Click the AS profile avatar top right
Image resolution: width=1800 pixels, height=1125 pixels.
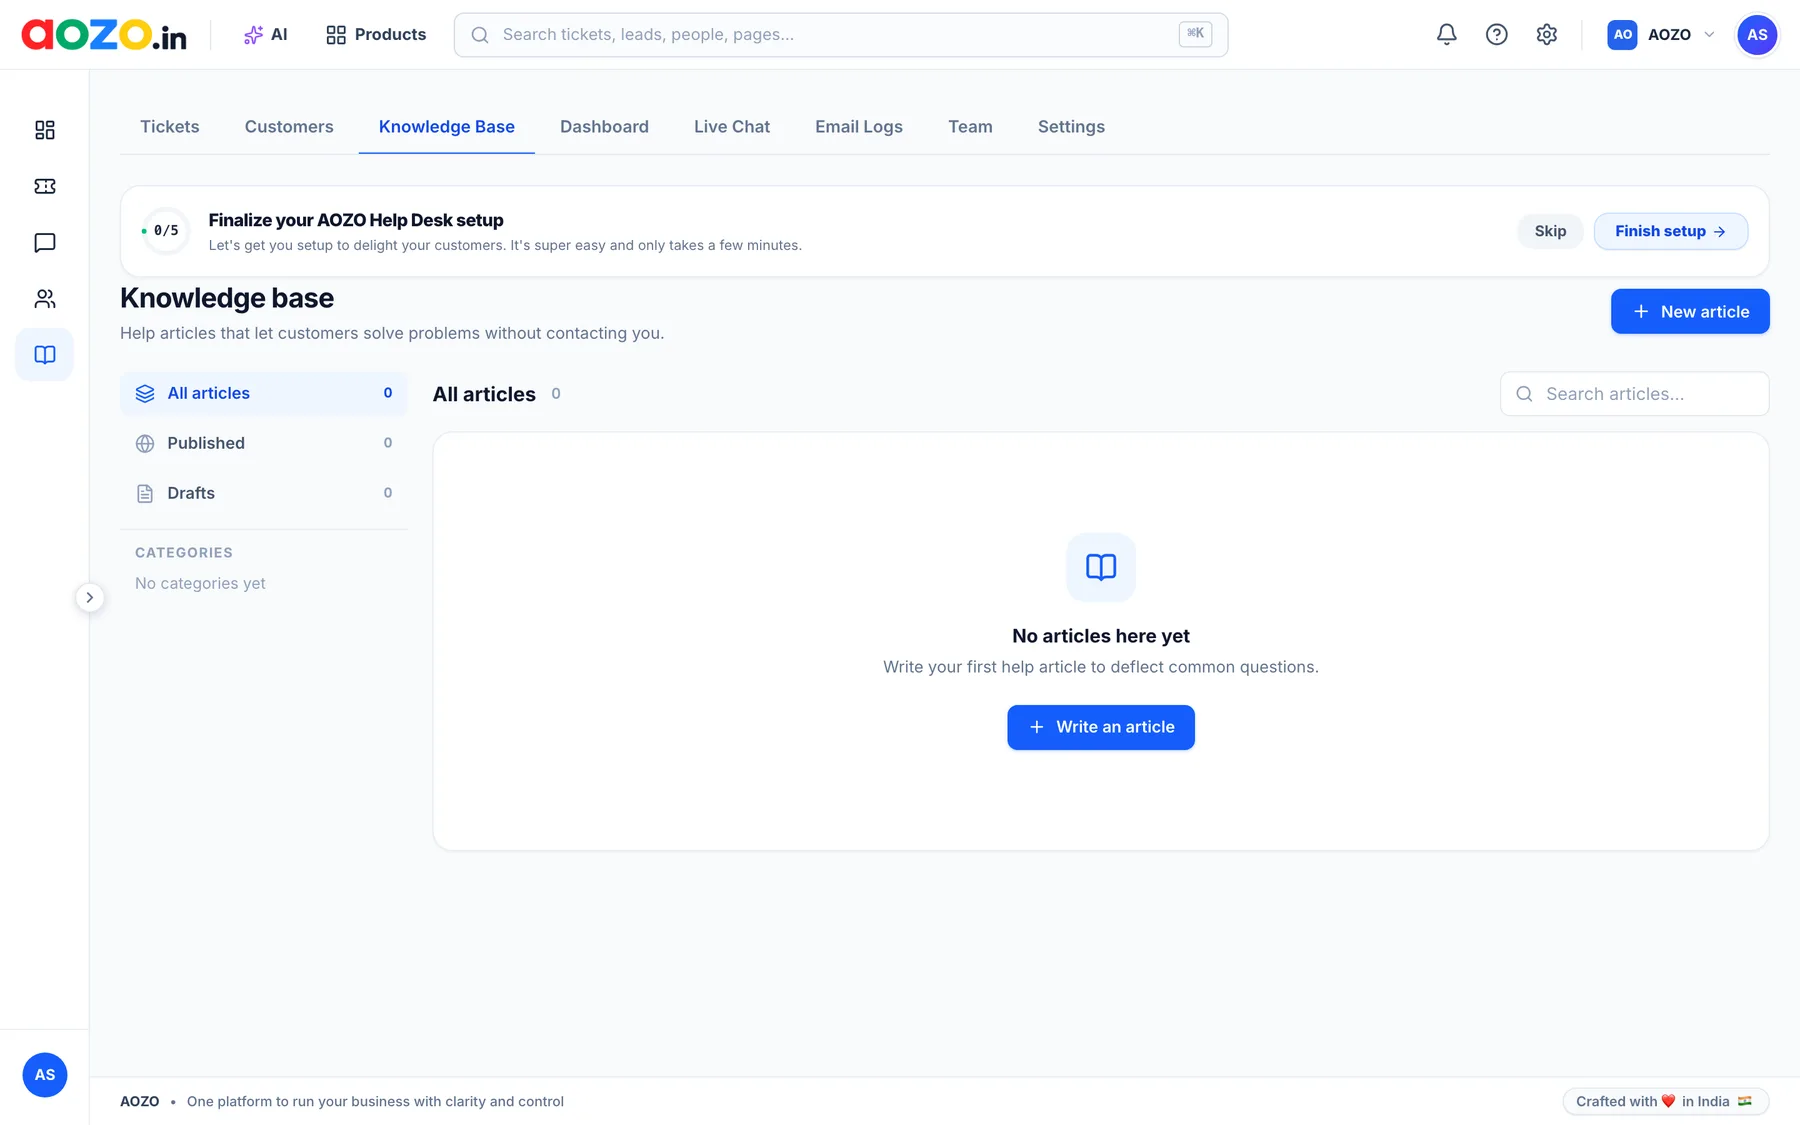point(1757,35)
